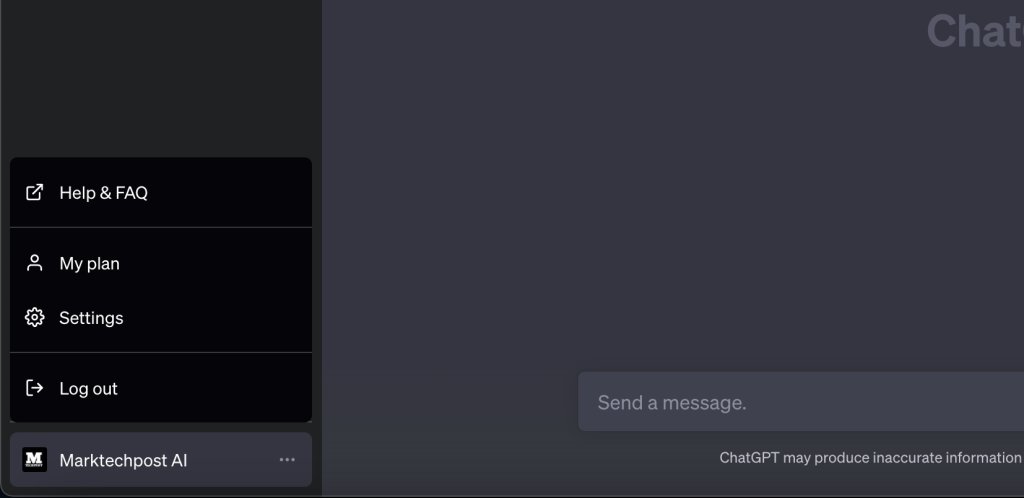Open Help & FAQ menu entry
This screenshot has height=498, width=1024.
(161, 193)
